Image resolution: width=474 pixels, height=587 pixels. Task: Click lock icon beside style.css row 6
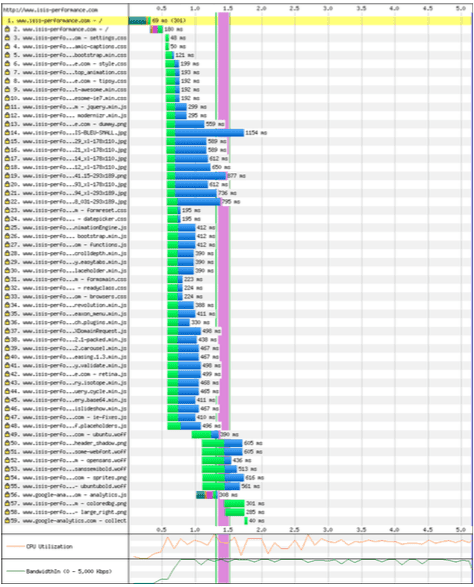(x=7, y=64)
